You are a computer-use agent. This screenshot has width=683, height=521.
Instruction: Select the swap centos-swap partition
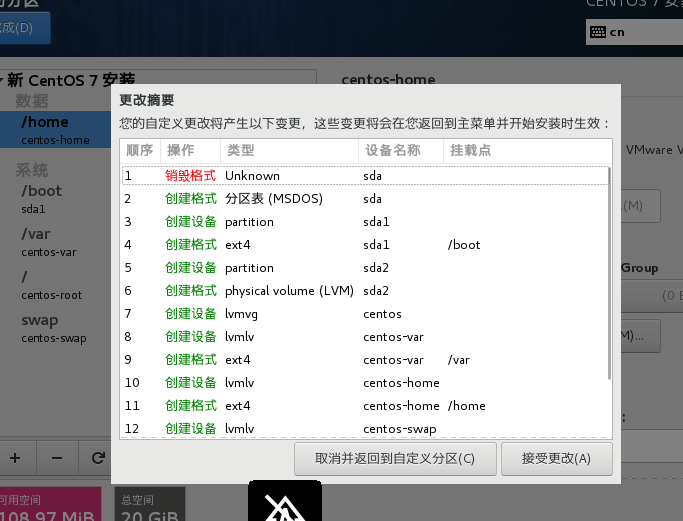[55, 328]
